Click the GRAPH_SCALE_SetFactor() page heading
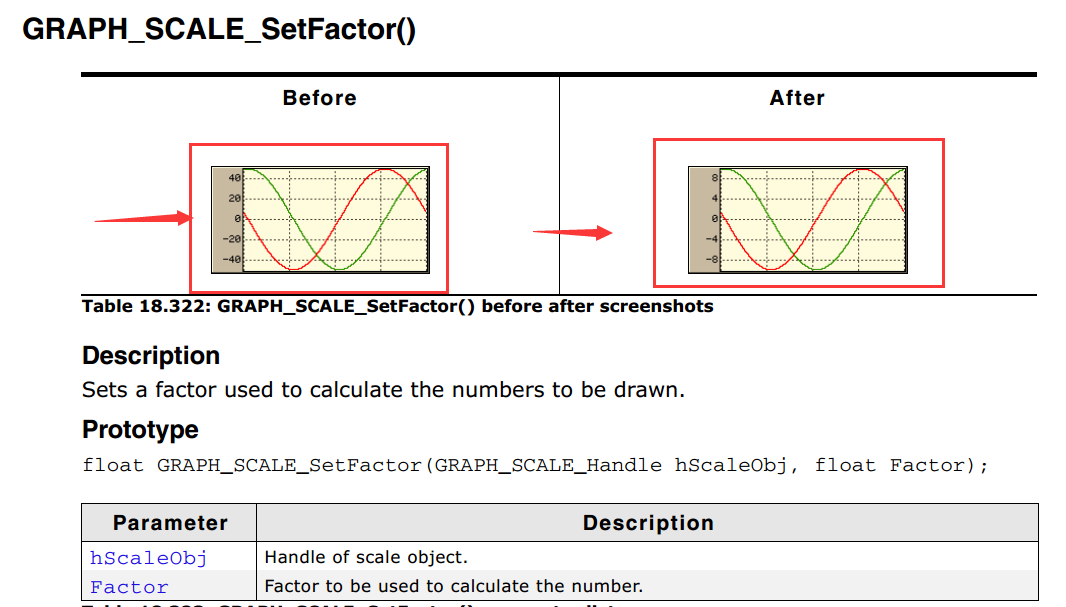Image resolution: width=1066 pixels, height=607 pixels. (x=219, y=29)
